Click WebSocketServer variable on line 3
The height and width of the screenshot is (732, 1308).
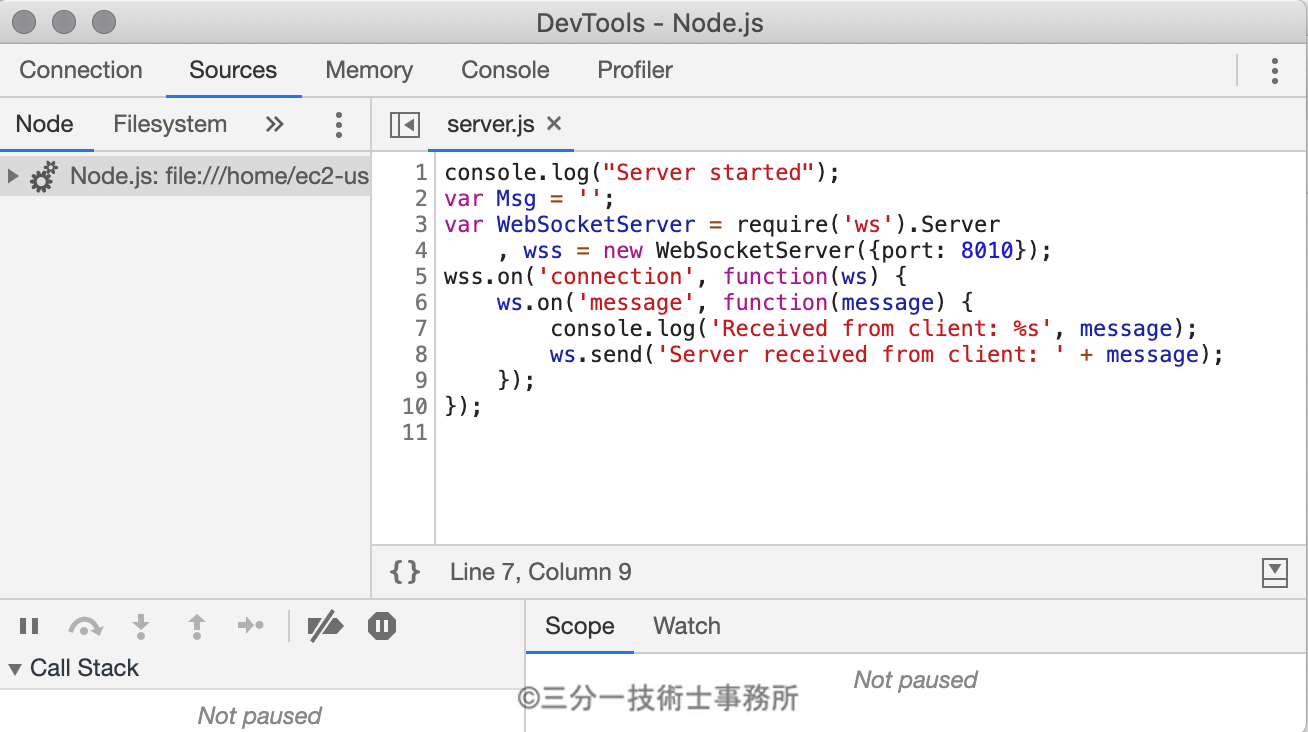click(x=596, y=224)
